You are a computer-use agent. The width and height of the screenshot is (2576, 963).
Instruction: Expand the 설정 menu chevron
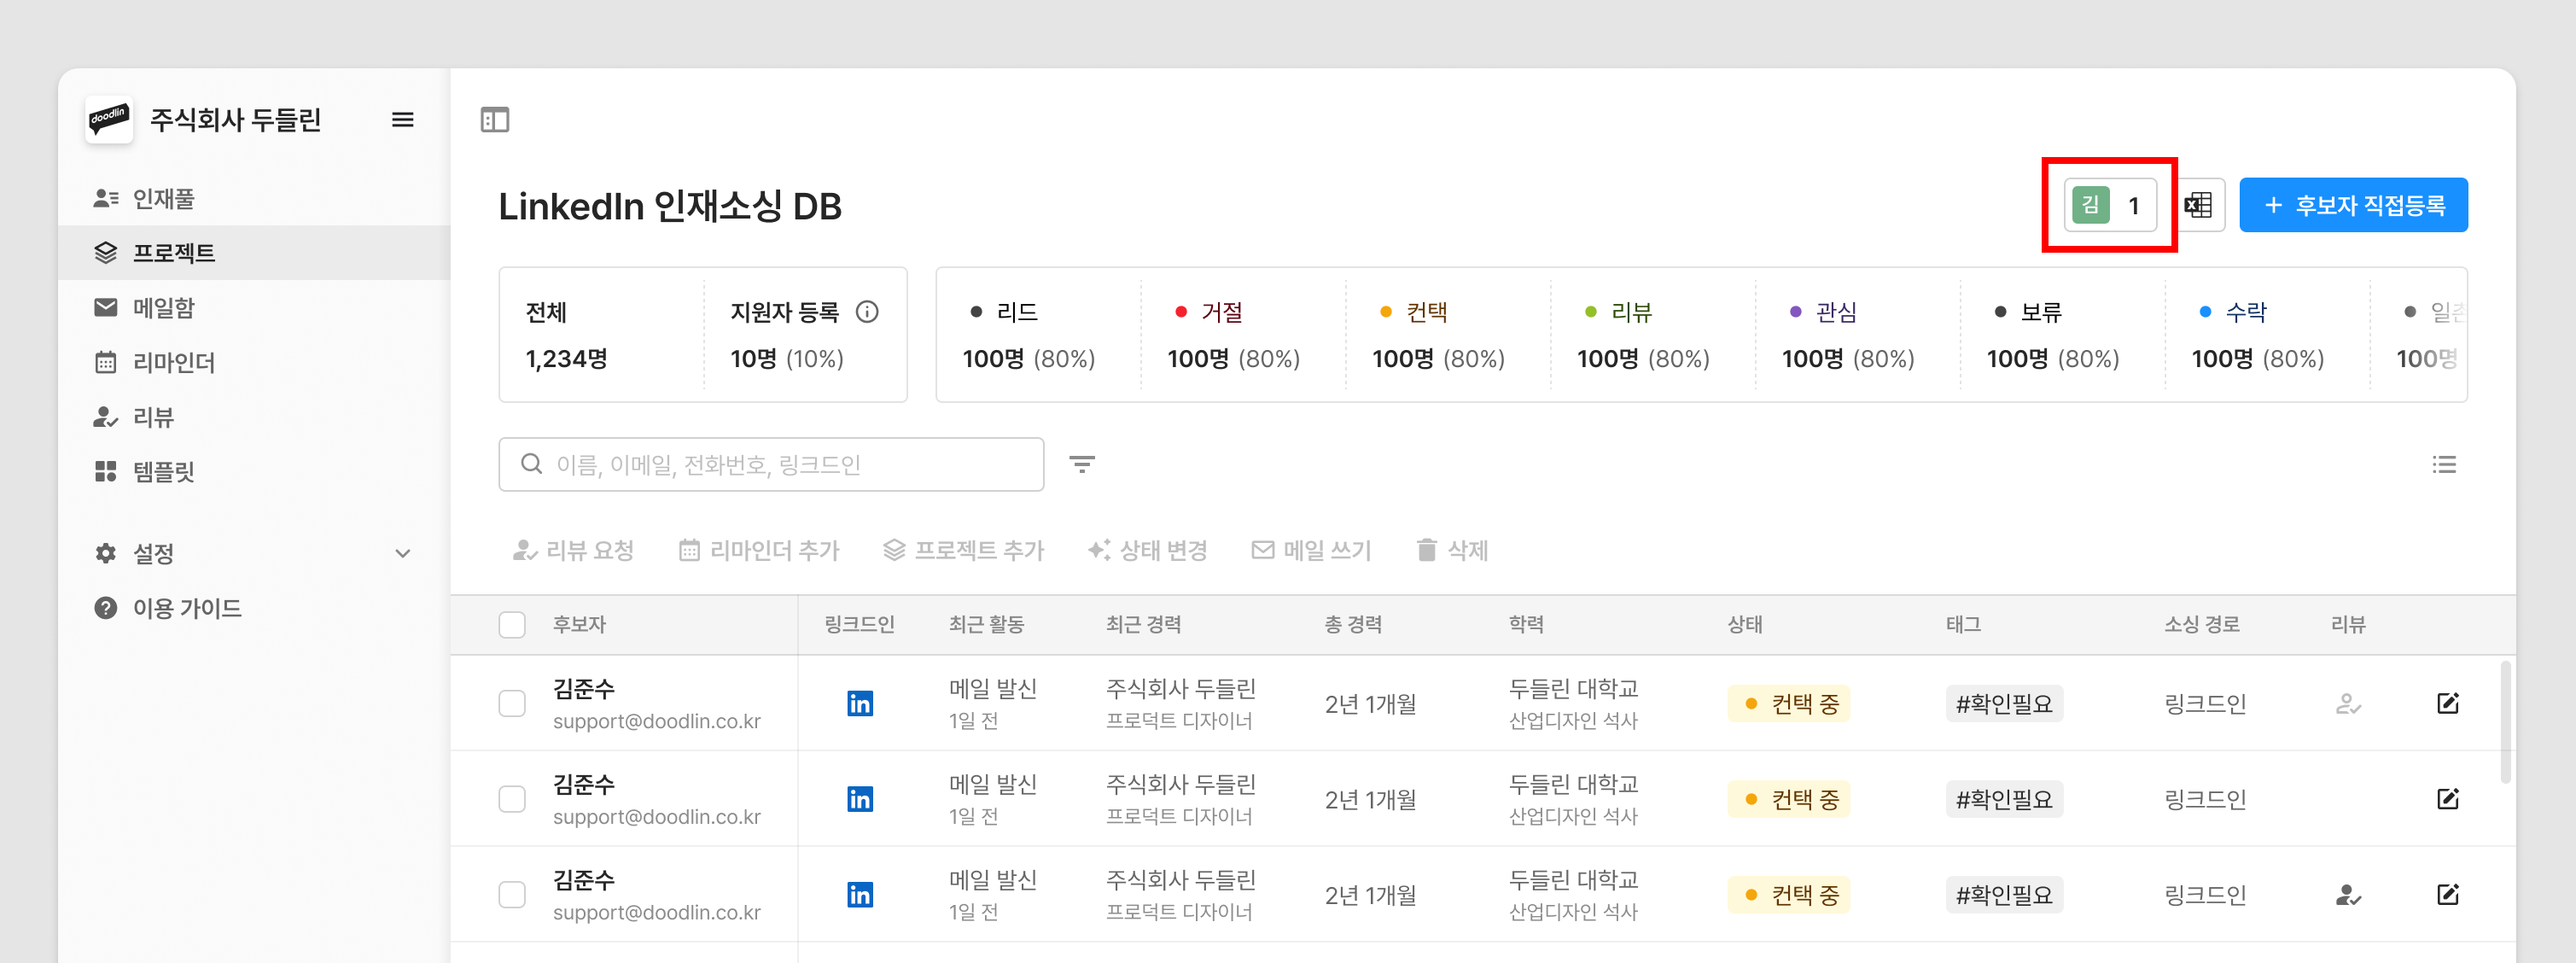tap(402, 553)
